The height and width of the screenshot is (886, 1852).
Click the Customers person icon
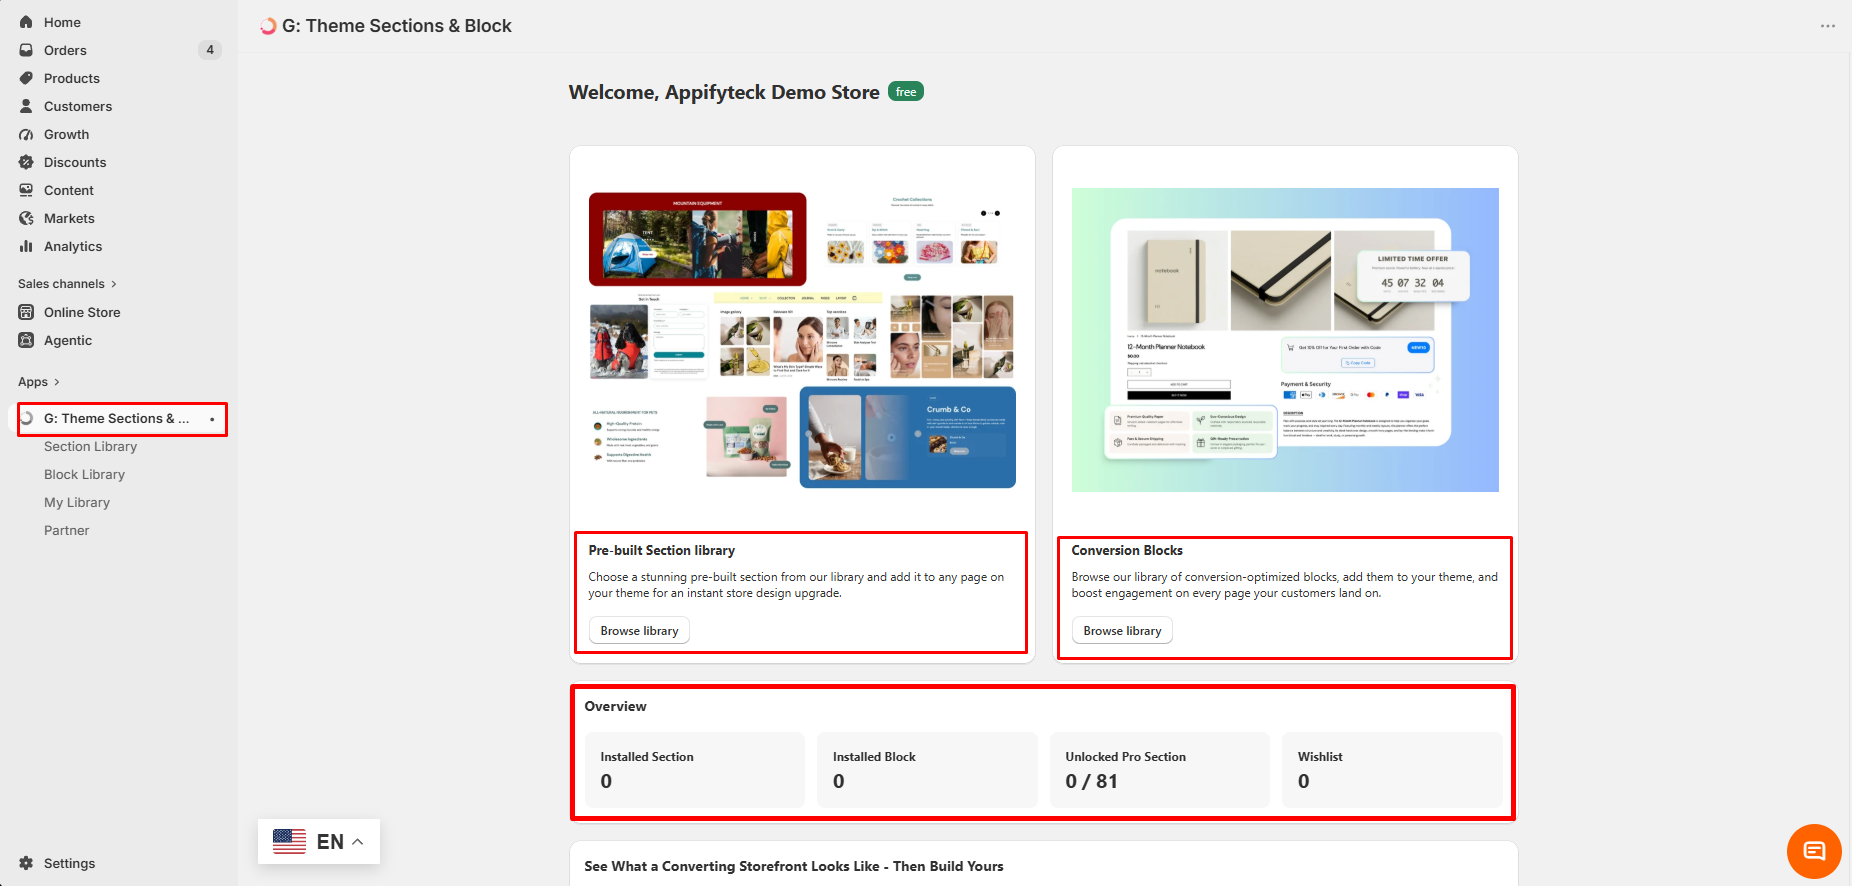click(26, 106)
